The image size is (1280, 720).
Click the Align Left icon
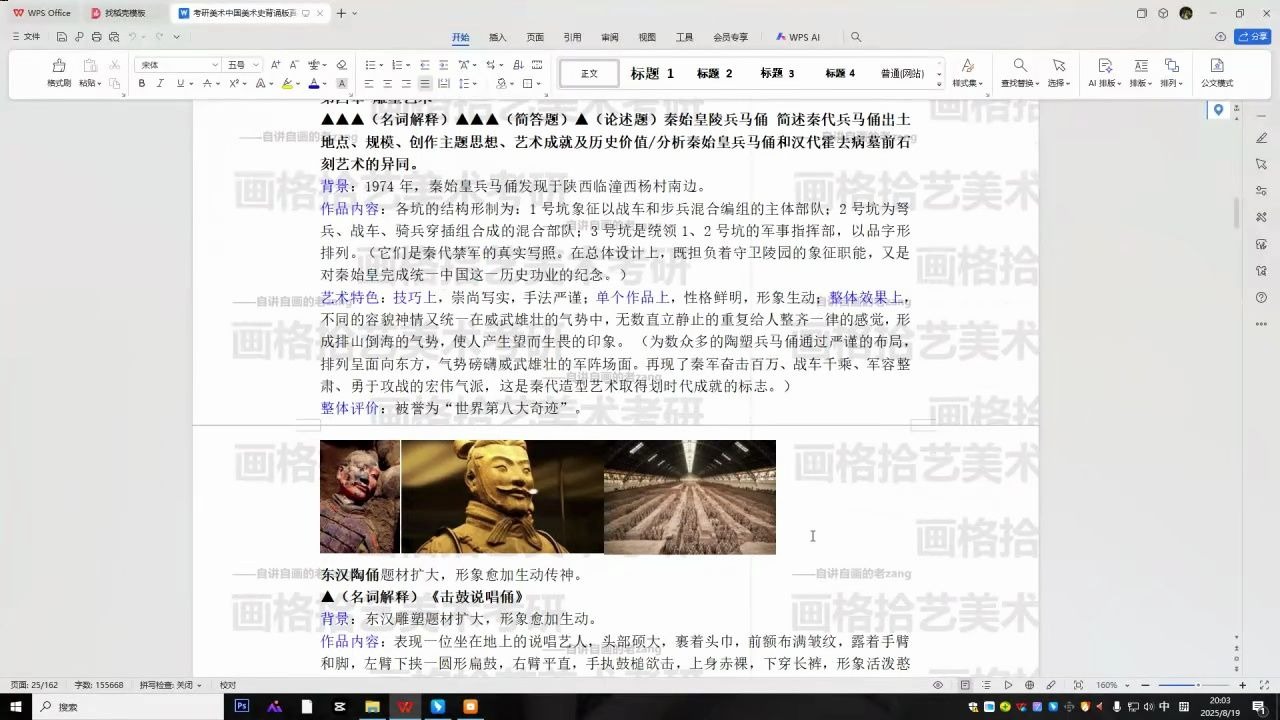point(369,84)
